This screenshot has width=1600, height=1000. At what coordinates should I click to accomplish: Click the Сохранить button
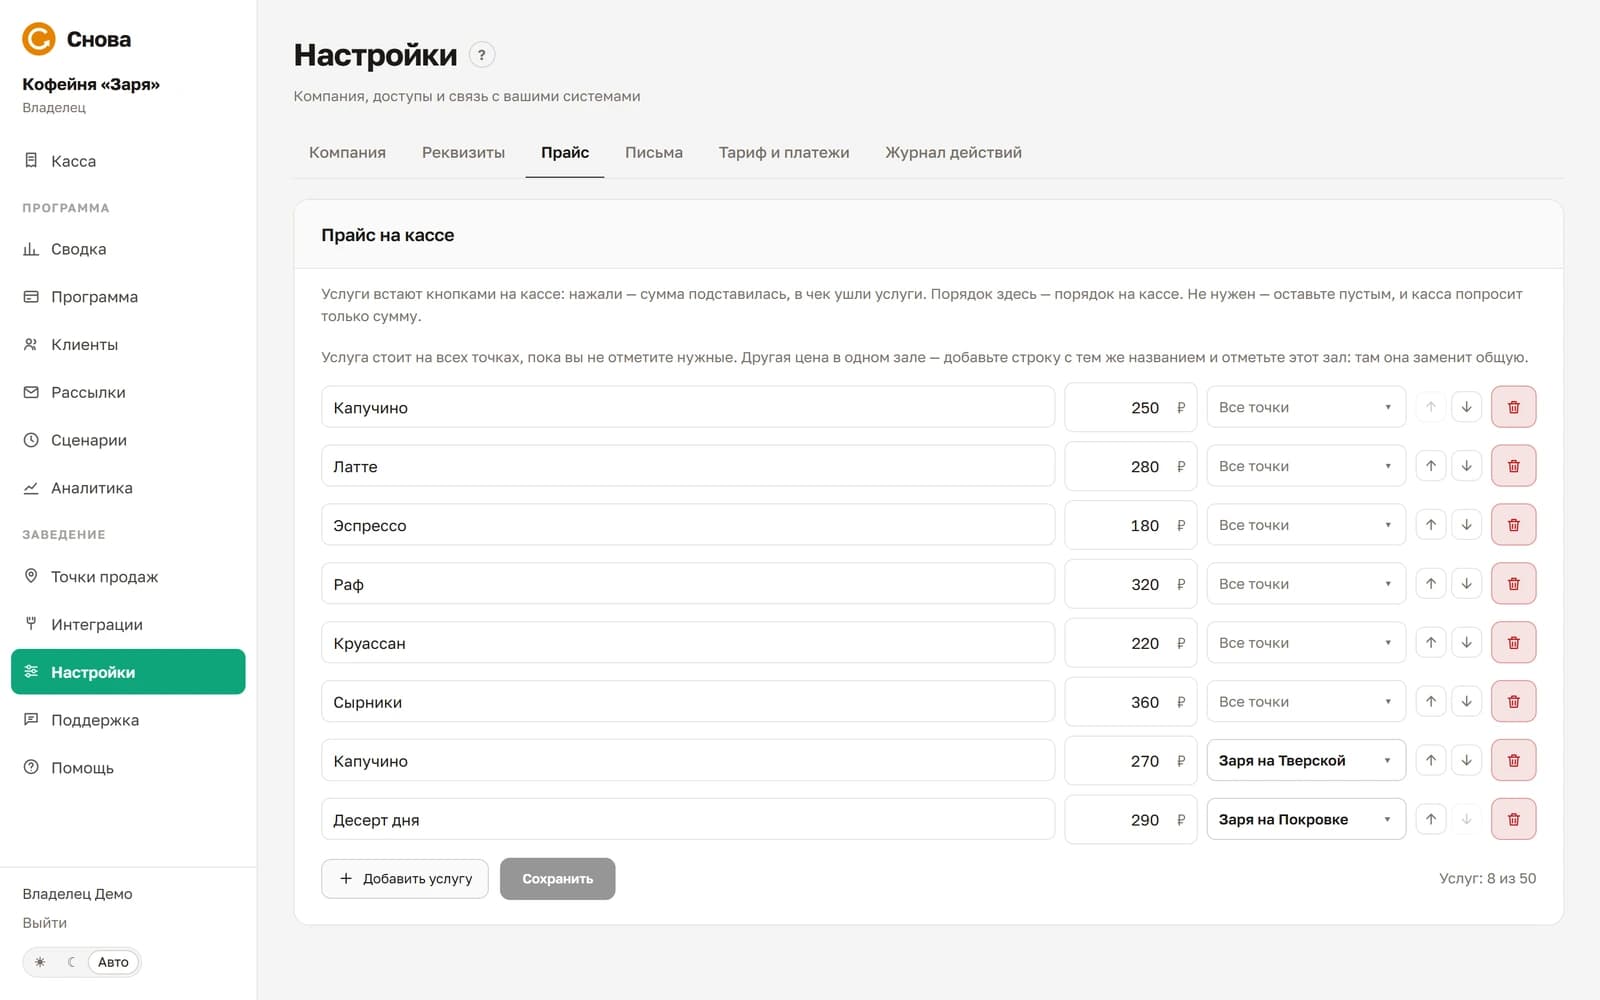pos(557,879)
